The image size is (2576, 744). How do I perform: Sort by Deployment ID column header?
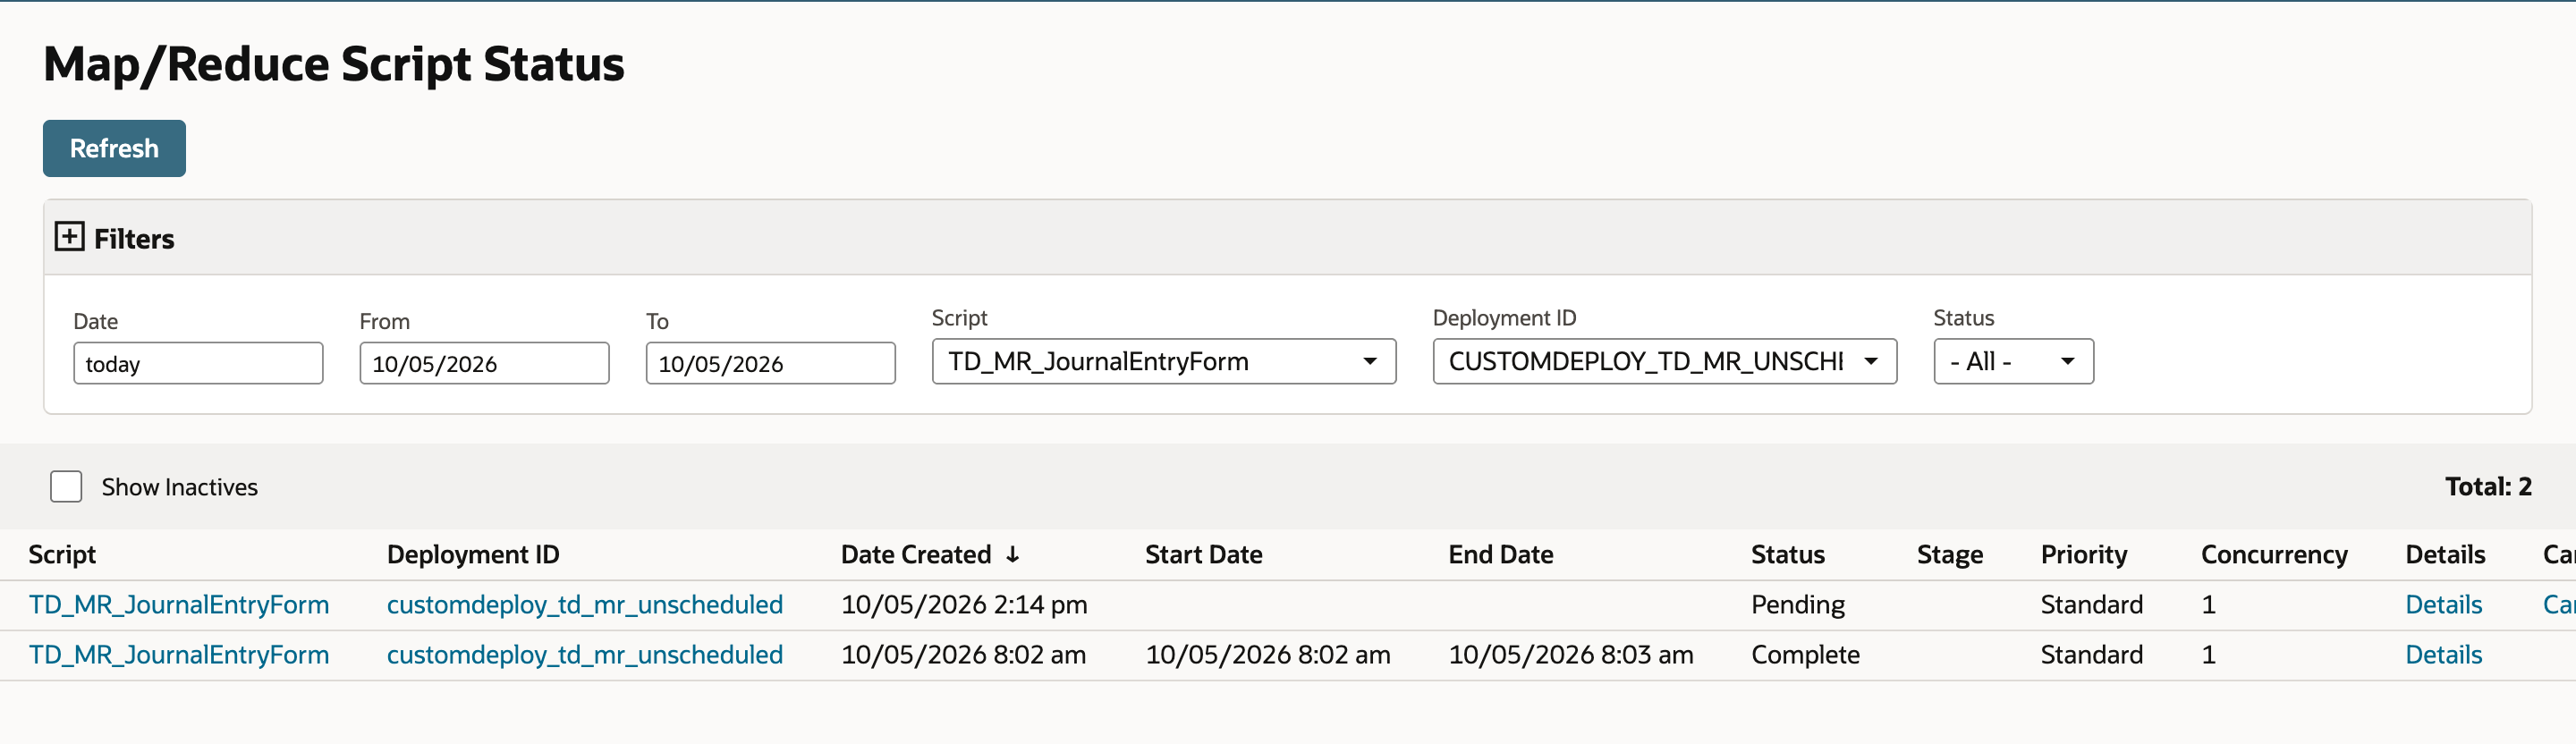pyautogui.click(x=473, y=555)
